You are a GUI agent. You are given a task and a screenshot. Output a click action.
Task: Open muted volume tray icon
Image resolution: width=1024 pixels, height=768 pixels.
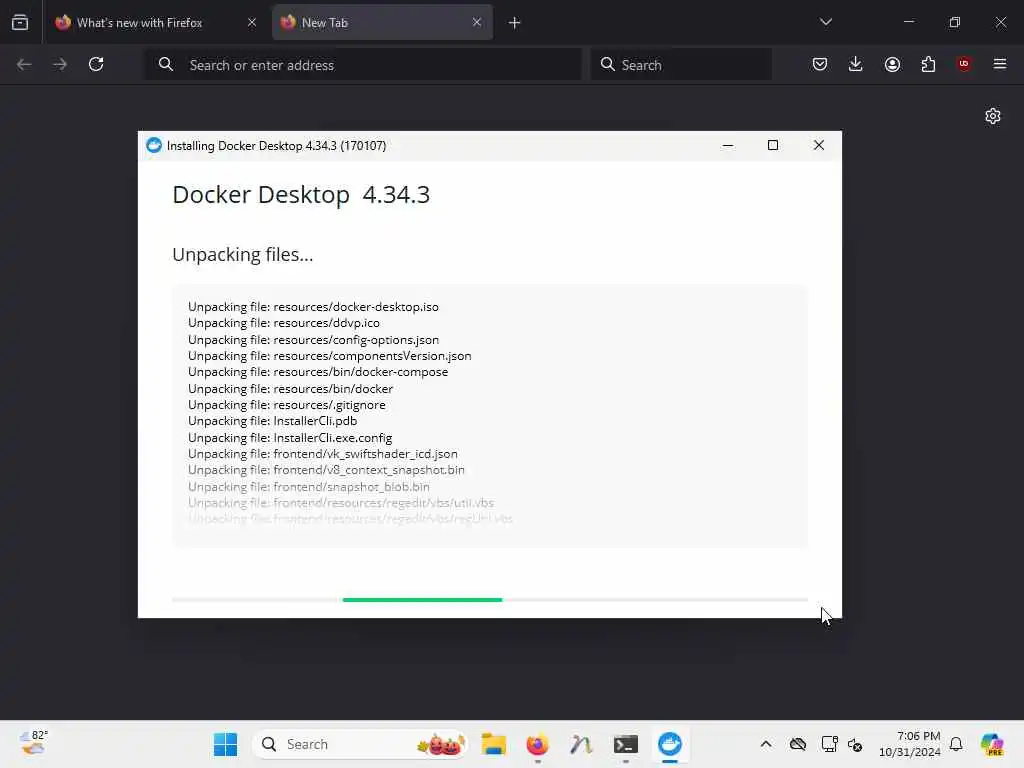855,744
